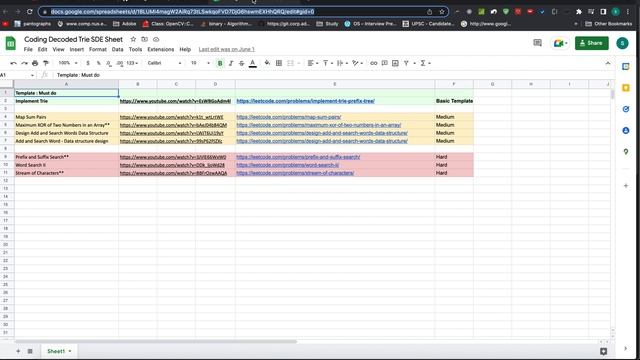Open the Extensions menu
Viewport: 640px width, 360px height.
point(161,49)
